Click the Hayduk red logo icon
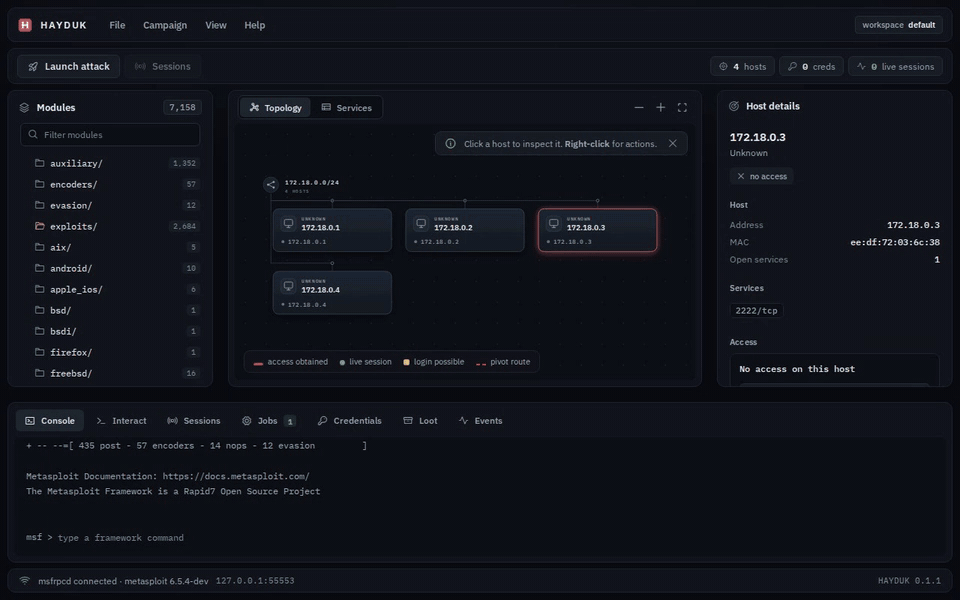The image size is (960, 600). 25,25
